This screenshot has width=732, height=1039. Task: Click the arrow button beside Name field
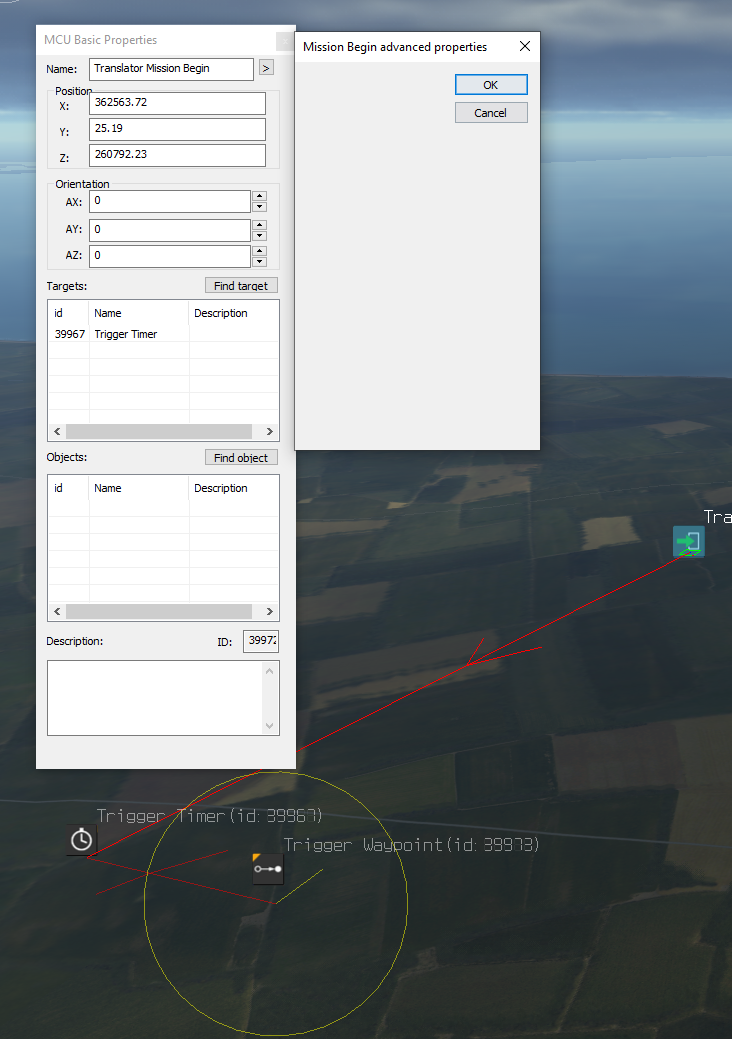(266, 68)
